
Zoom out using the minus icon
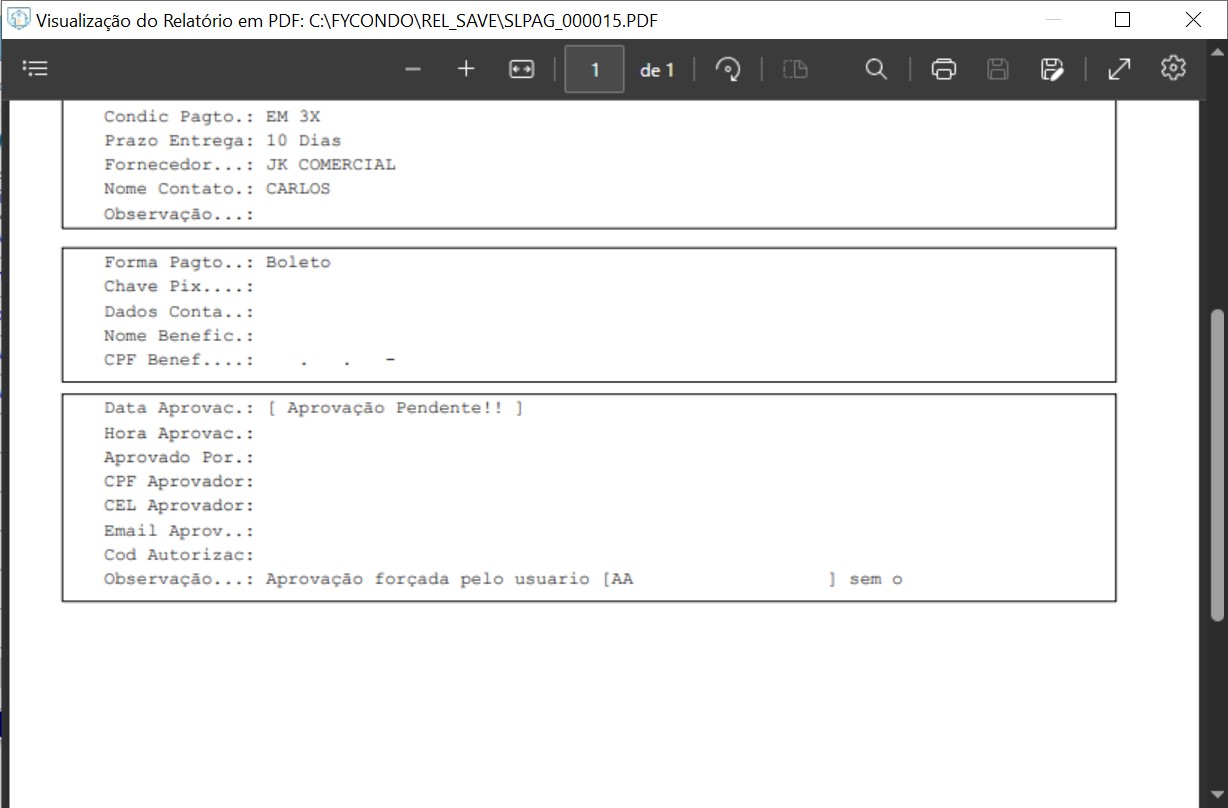pos(413,69)
